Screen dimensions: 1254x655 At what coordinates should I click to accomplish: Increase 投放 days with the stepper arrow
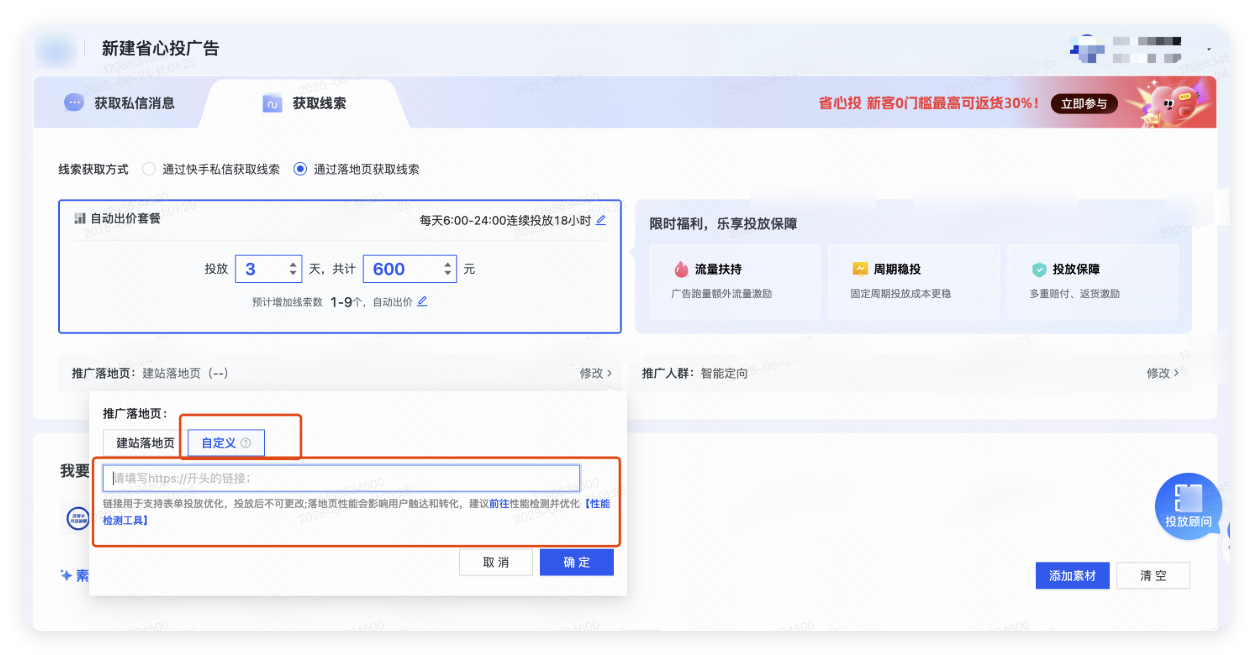pyautogui.click(x=291, y=262)
